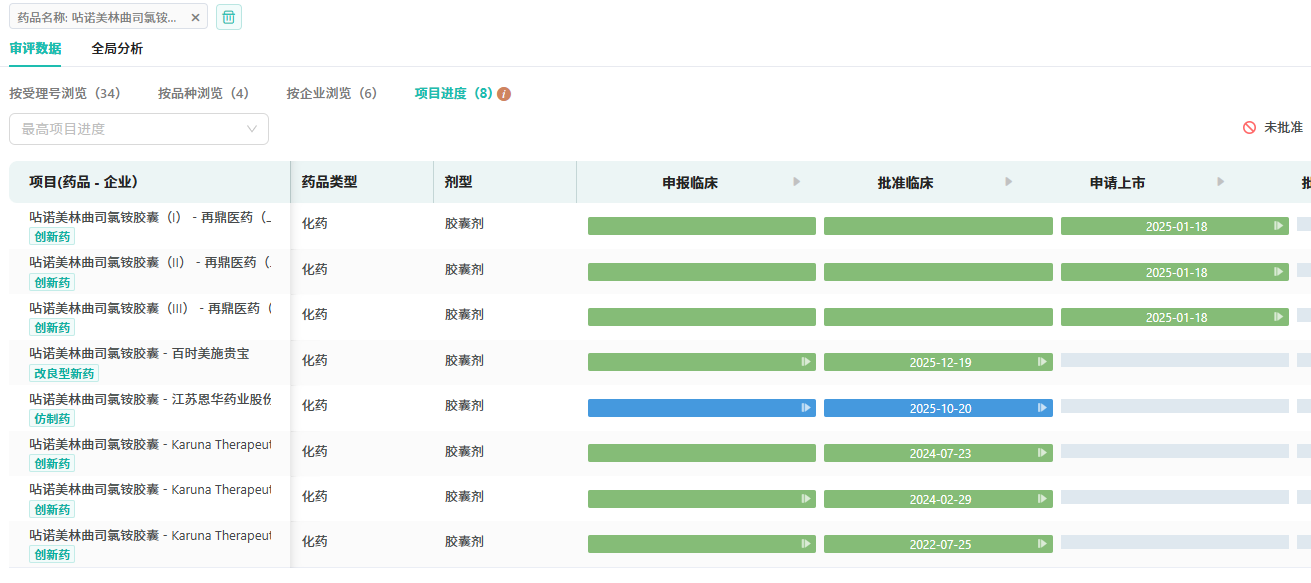Click arrow icon after 申请上市 column header
The width and height of the screenshot is (1311, 583).
1221,182
